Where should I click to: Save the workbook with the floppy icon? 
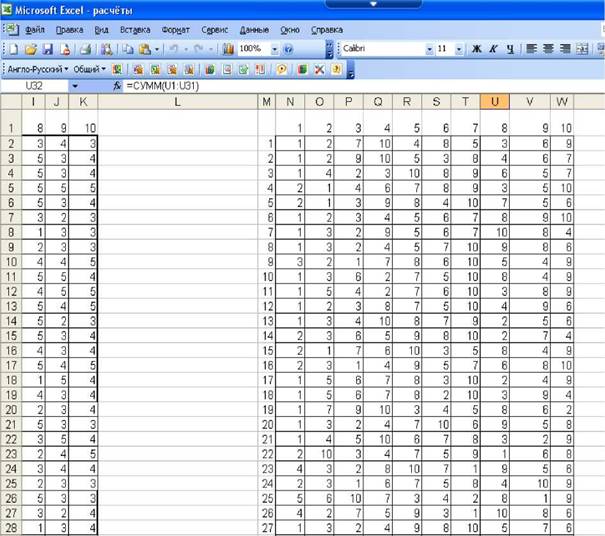coord(47,49)
